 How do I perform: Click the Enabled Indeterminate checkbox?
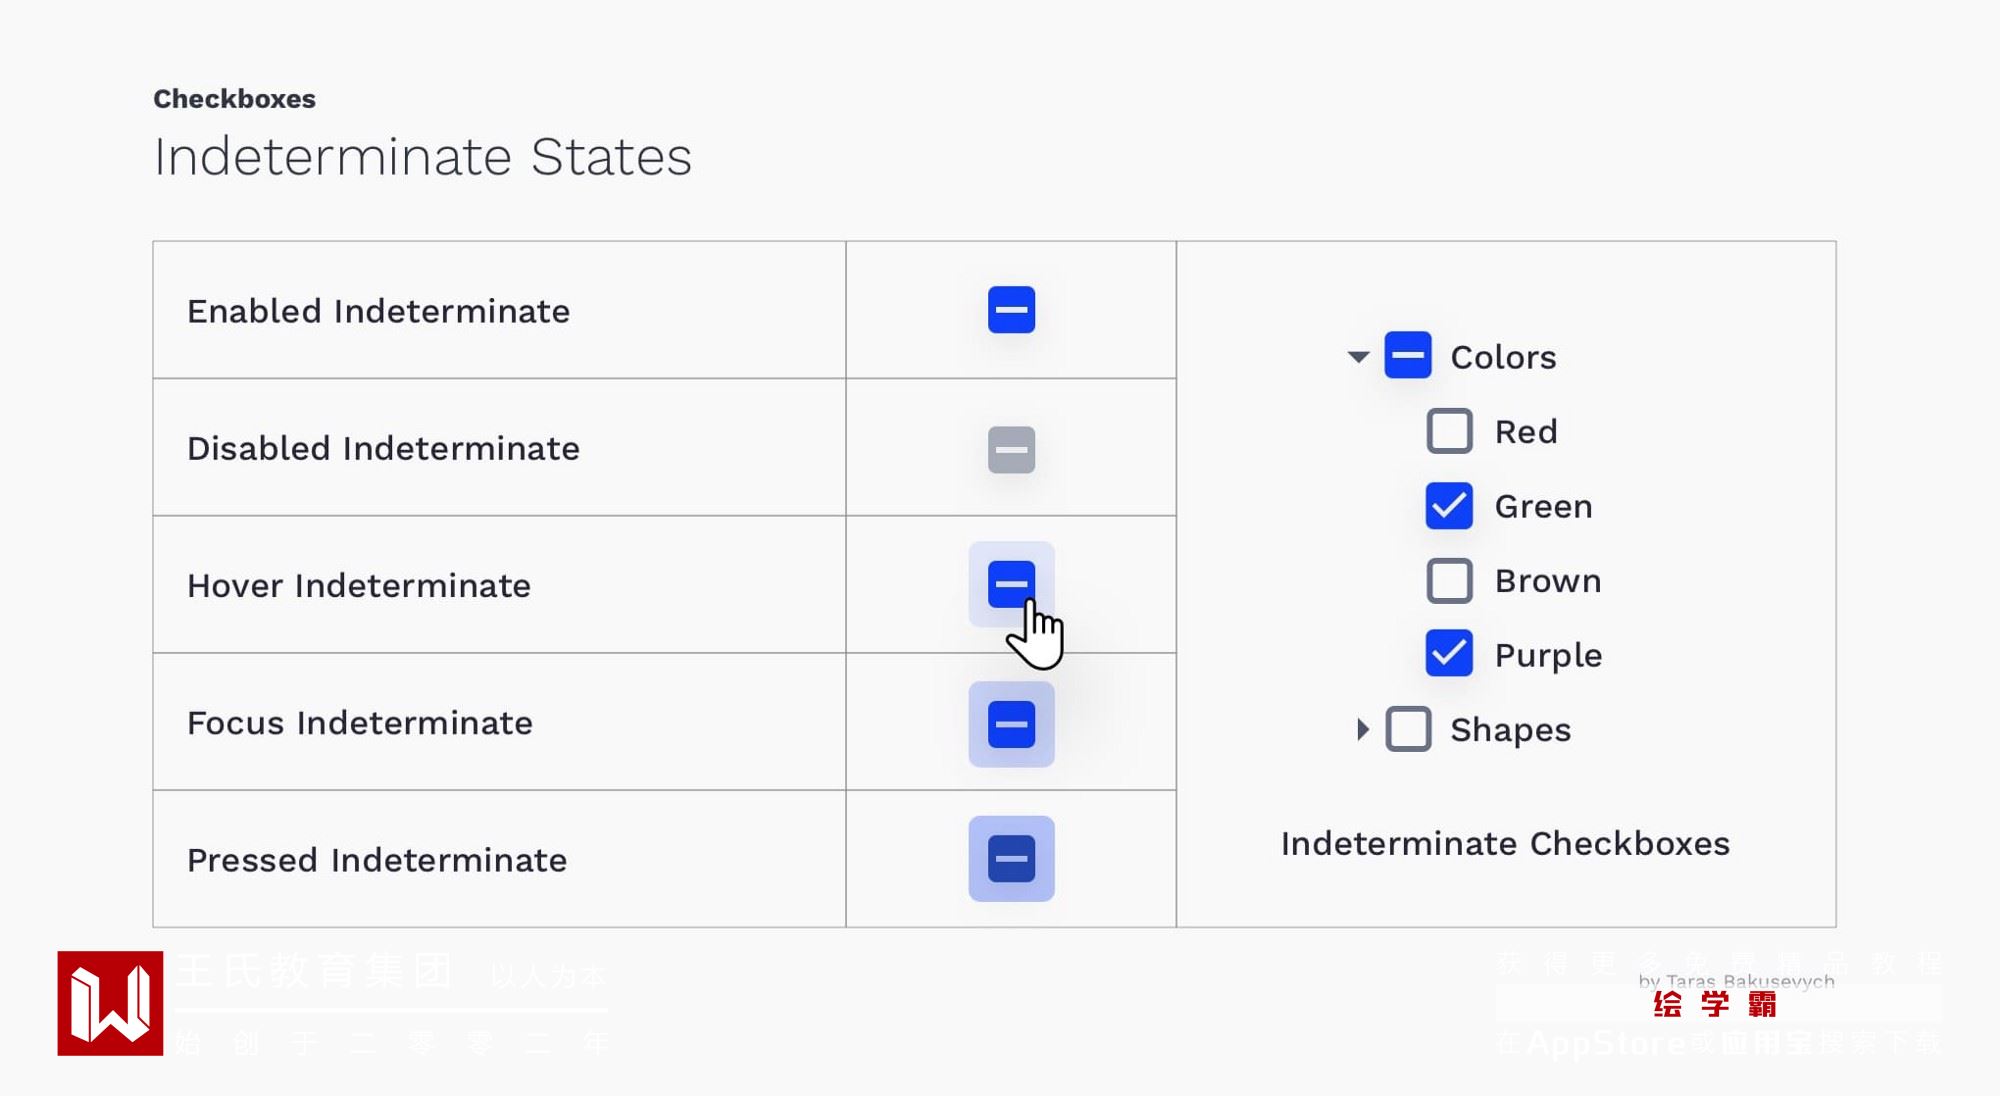(x=1011, y=310)
